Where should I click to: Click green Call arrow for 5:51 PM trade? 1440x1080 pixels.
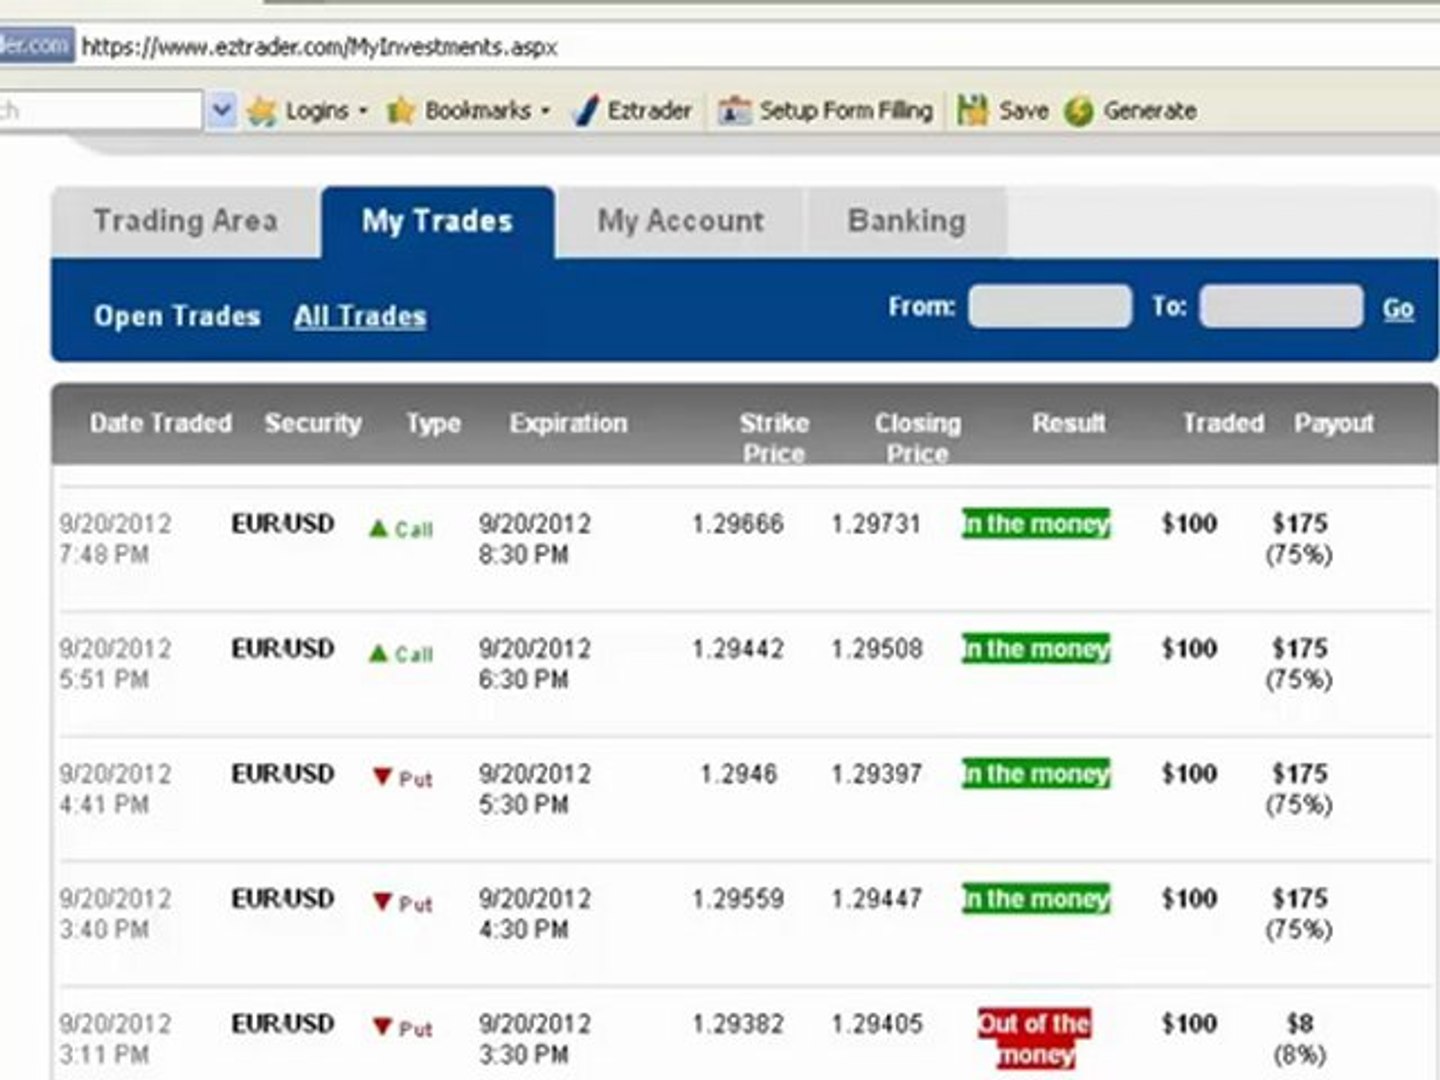tap(378, 653)
